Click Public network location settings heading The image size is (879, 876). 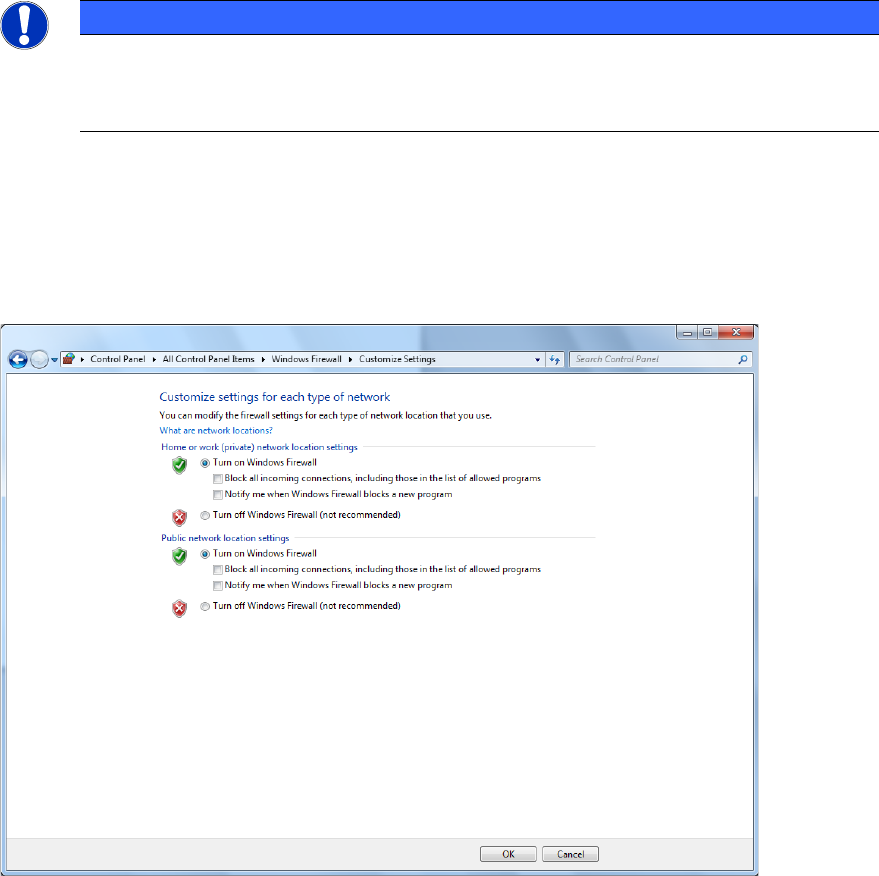(x=225, y=538)
